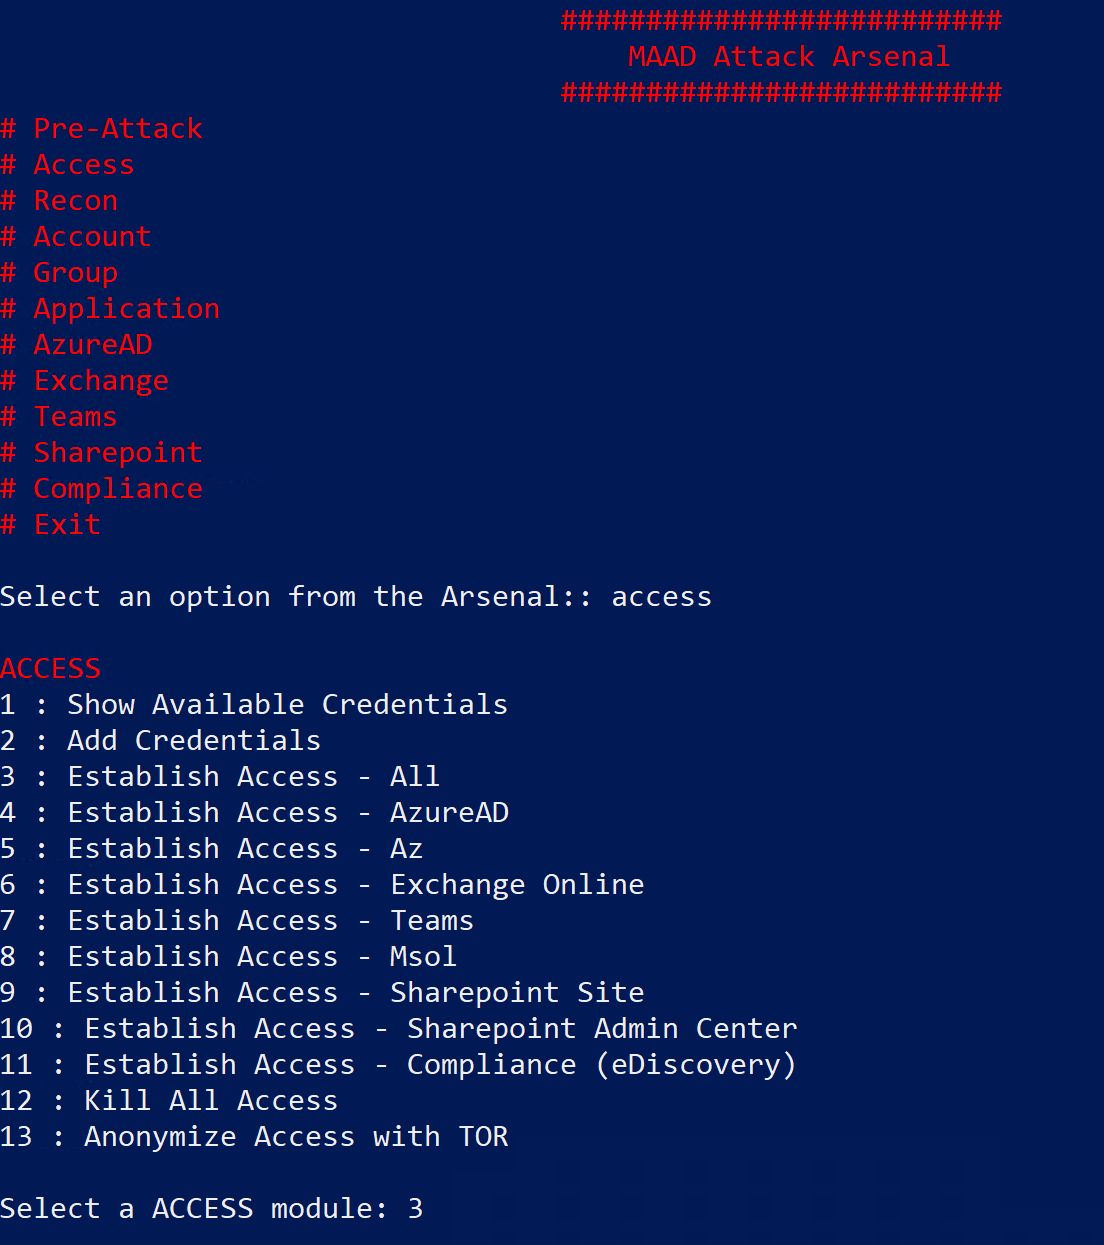Click the ACCESS module input prompt
Viewport: 1104px width, 1245px height.
(x=415, y=1209)
